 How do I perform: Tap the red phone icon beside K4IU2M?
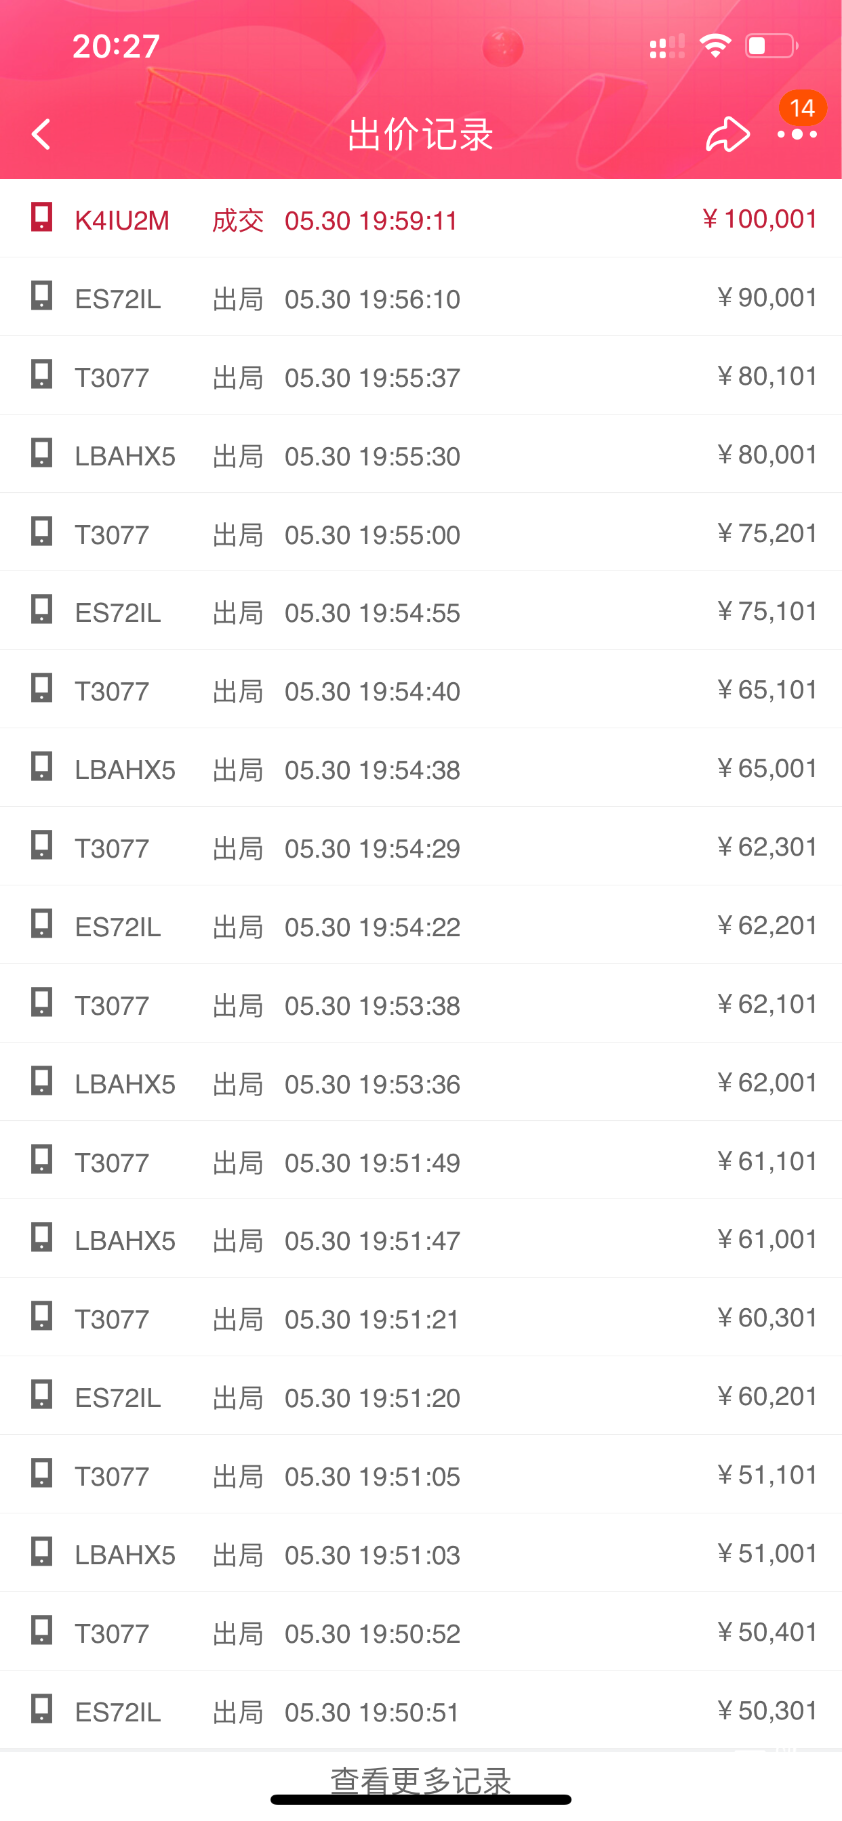click(41, 217)
